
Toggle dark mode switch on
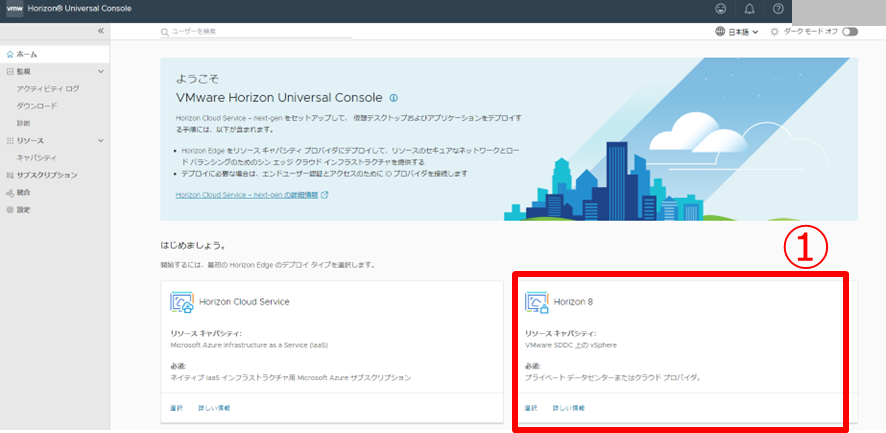pos(849,32)
